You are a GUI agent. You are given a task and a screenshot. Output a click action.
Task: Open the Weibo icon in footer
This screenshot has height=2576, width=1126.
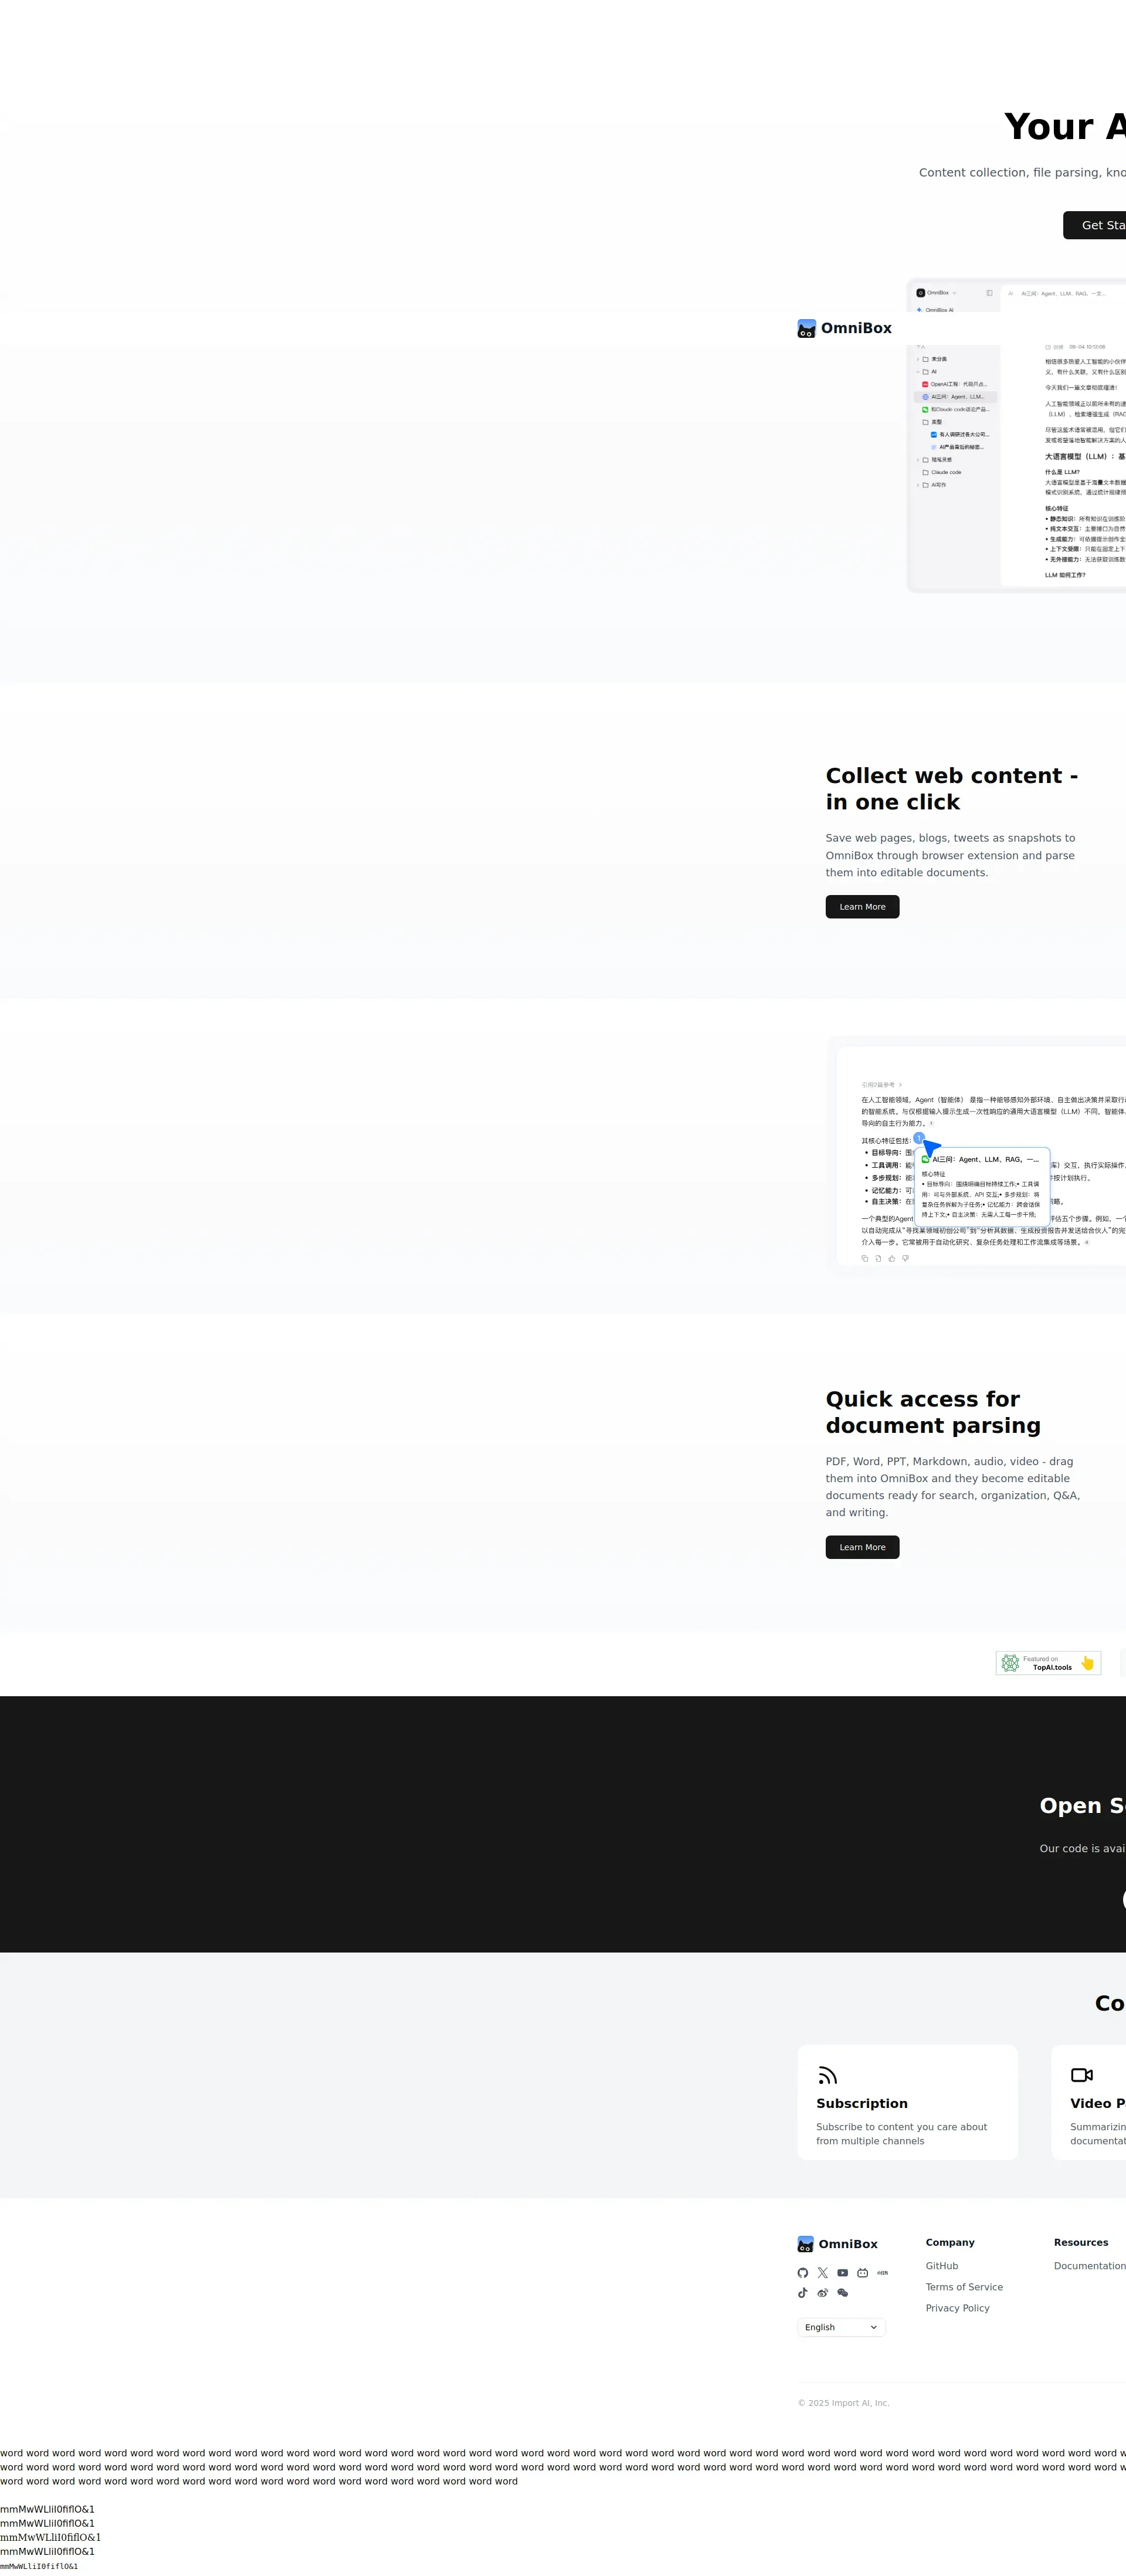(x=822, y=2293)
